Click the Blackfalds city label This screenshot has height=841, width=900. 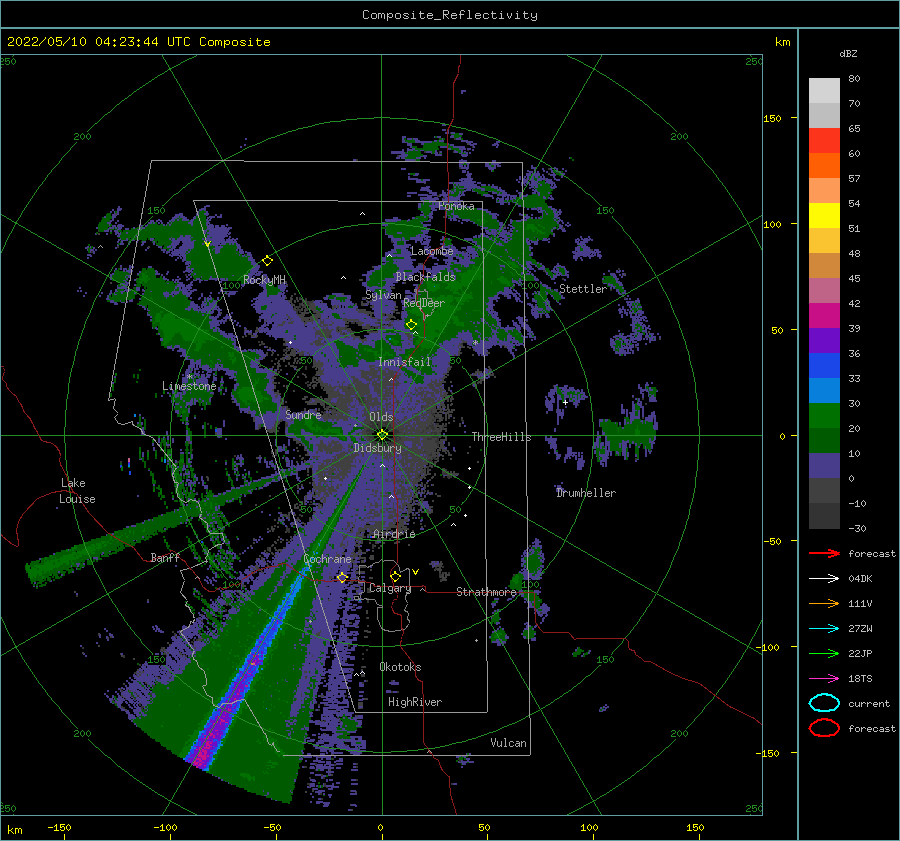tap(425, 277)
